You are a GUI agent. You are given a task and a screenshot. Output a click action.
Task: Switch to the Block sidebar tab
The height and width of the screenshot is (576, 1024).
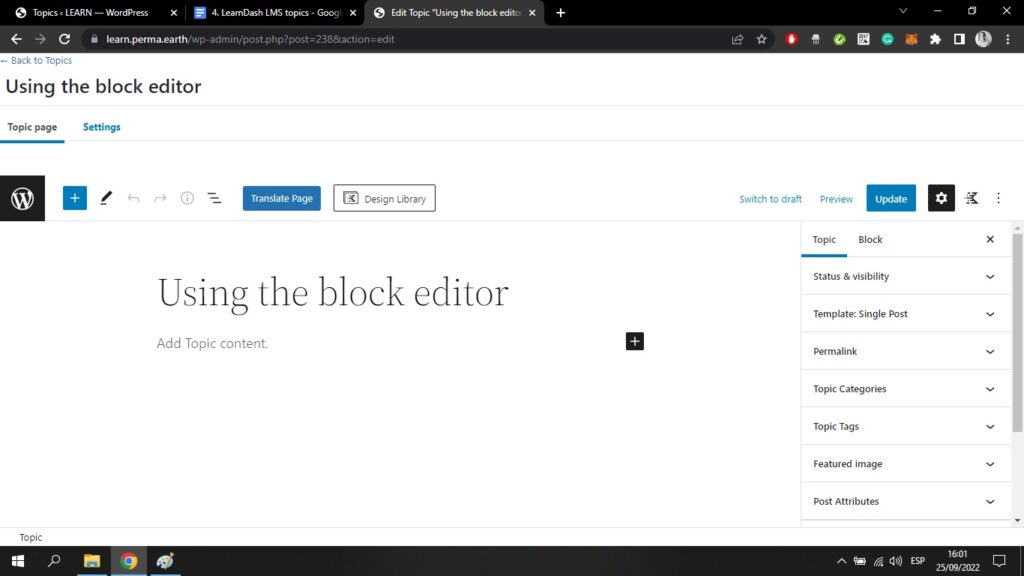[870, 239]
